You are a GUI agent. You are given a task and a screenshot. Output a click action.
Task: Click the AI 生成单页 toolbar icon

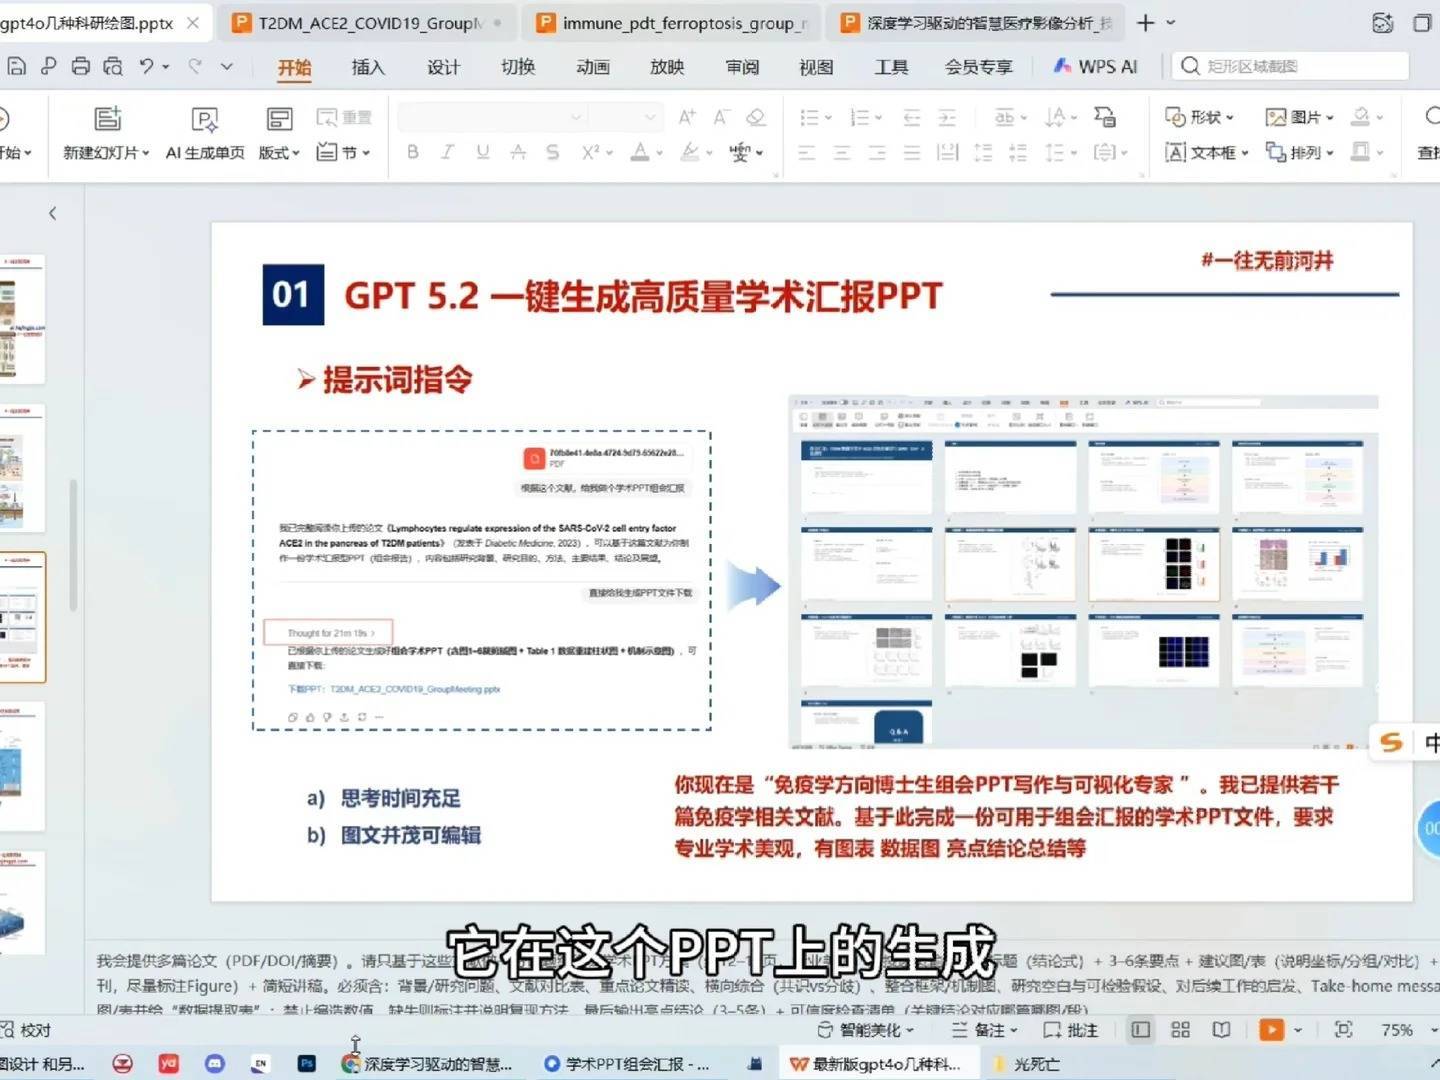pos(204,130)
